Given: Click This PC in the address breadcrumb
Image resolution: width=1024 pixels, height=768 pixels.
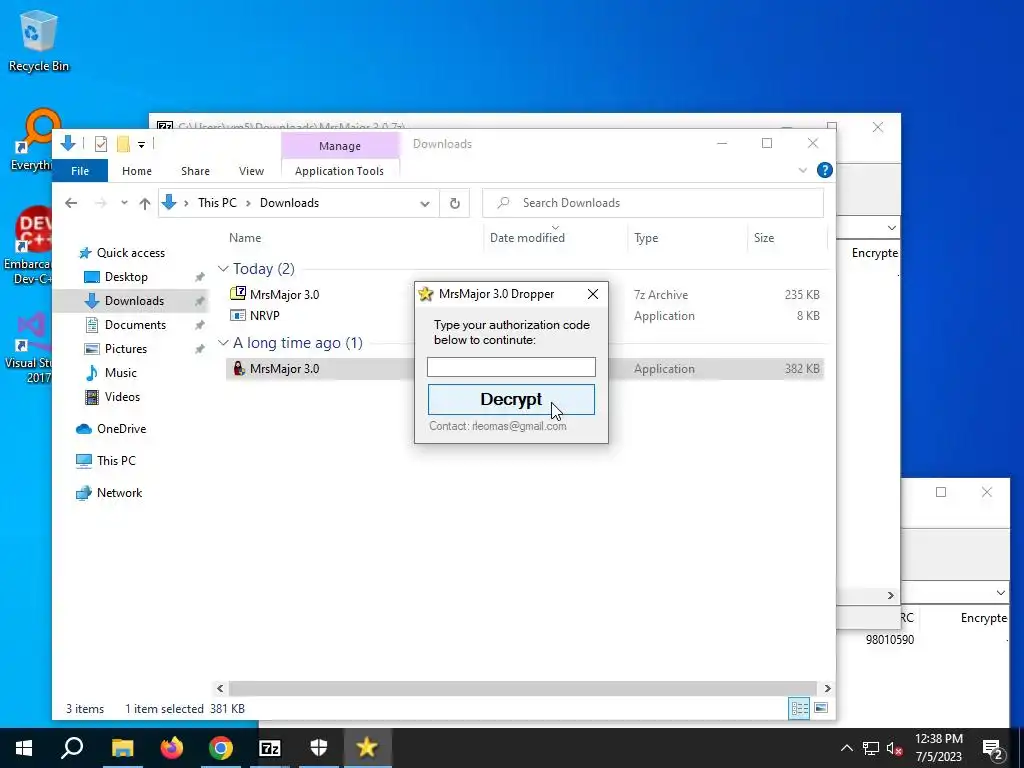Looking at the screenshot, I should [x=217, y=203].
